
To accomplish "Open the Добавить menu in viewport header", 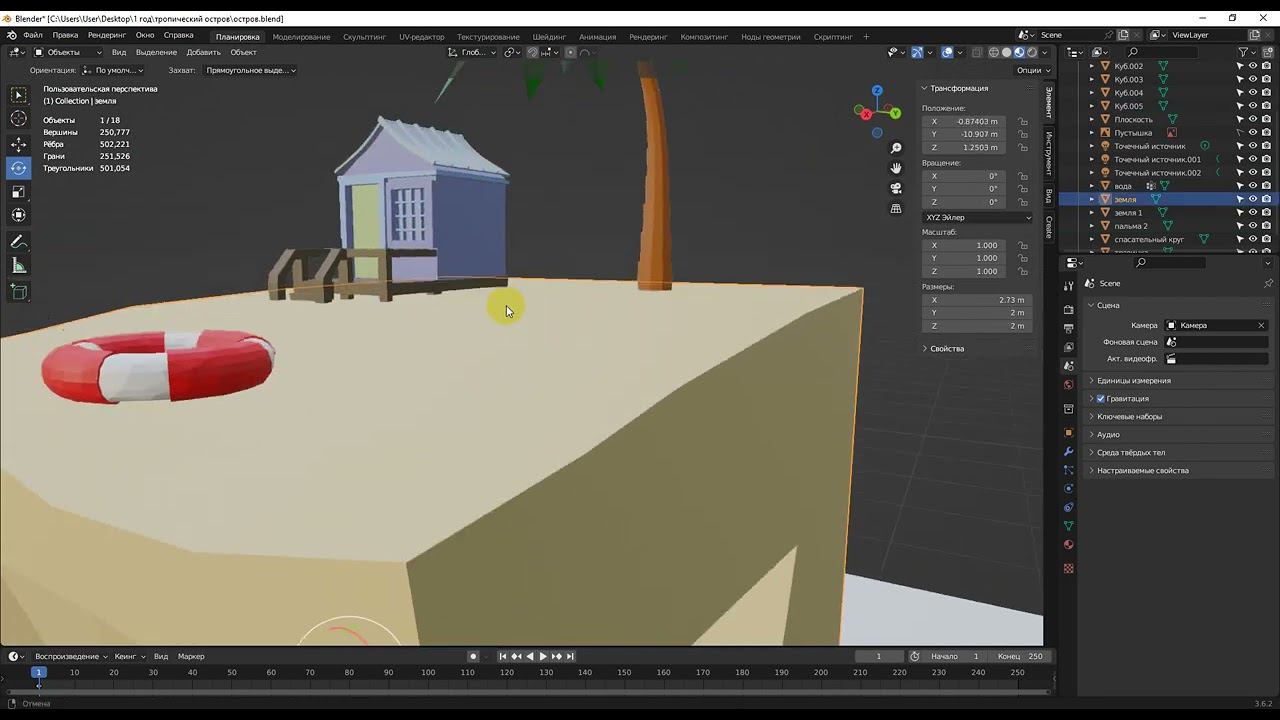I will pyautogui.click(x=203, y=52).
